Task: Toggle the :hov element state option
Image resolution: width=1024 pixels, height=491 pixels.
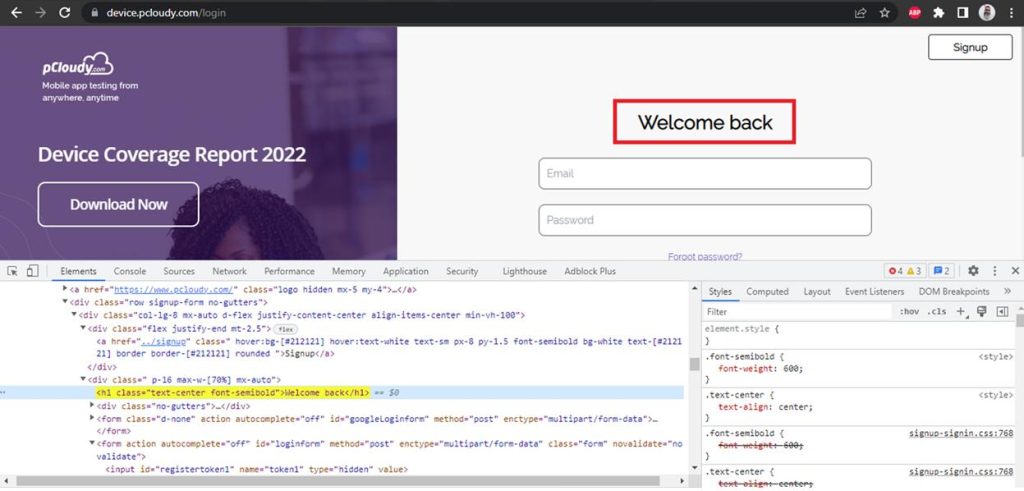Action: [x=909, y=311]
